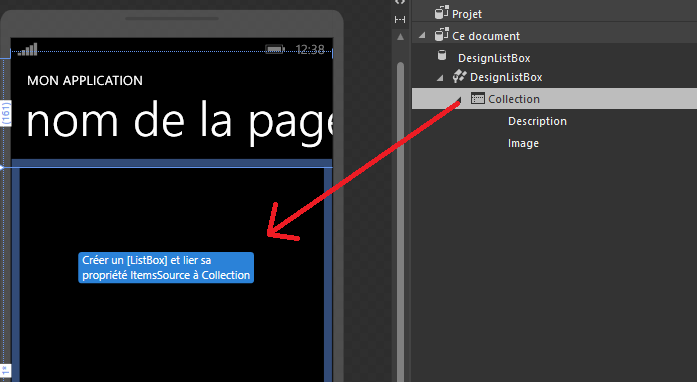Click the Collection list icon
Screen dimensions: 697x382
pos(477,98)
